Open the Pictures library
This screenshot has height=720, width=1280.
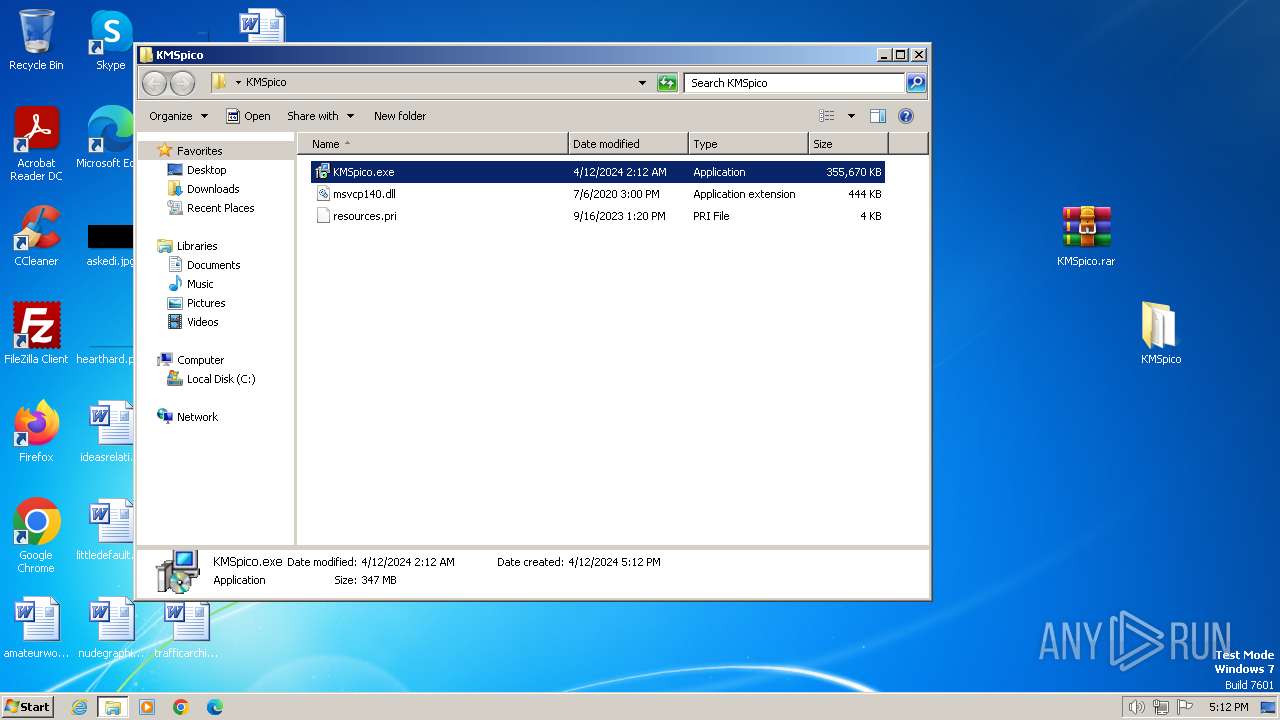tap(206, 303)
